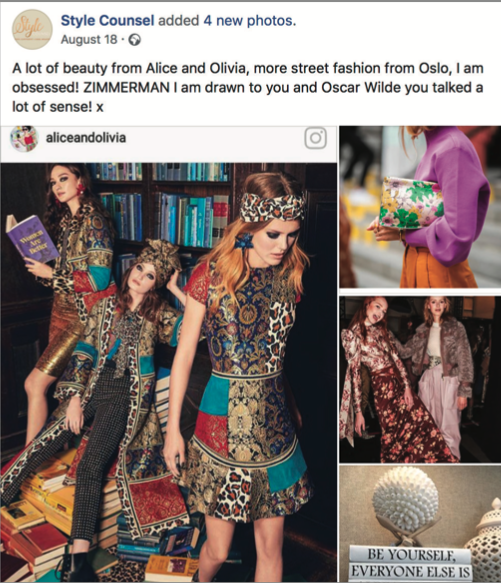The width and height of the screenshot is (501, 583).
Task: Click the white ceramic lattice jar
Action: (x=484, y=540)
